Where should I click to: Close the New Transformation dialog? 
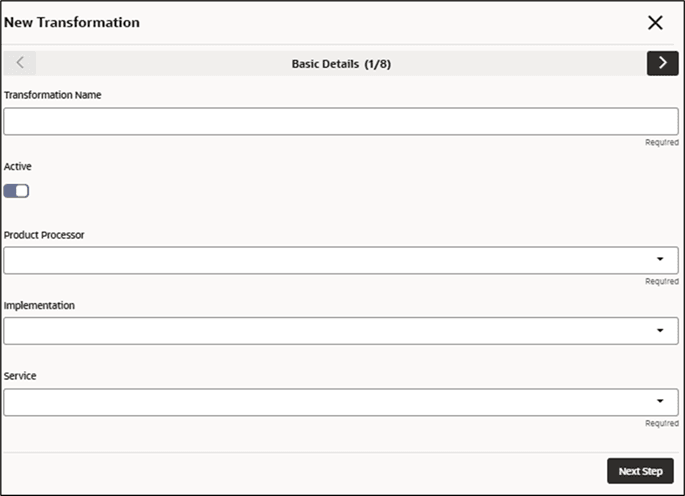coord(655,22)
